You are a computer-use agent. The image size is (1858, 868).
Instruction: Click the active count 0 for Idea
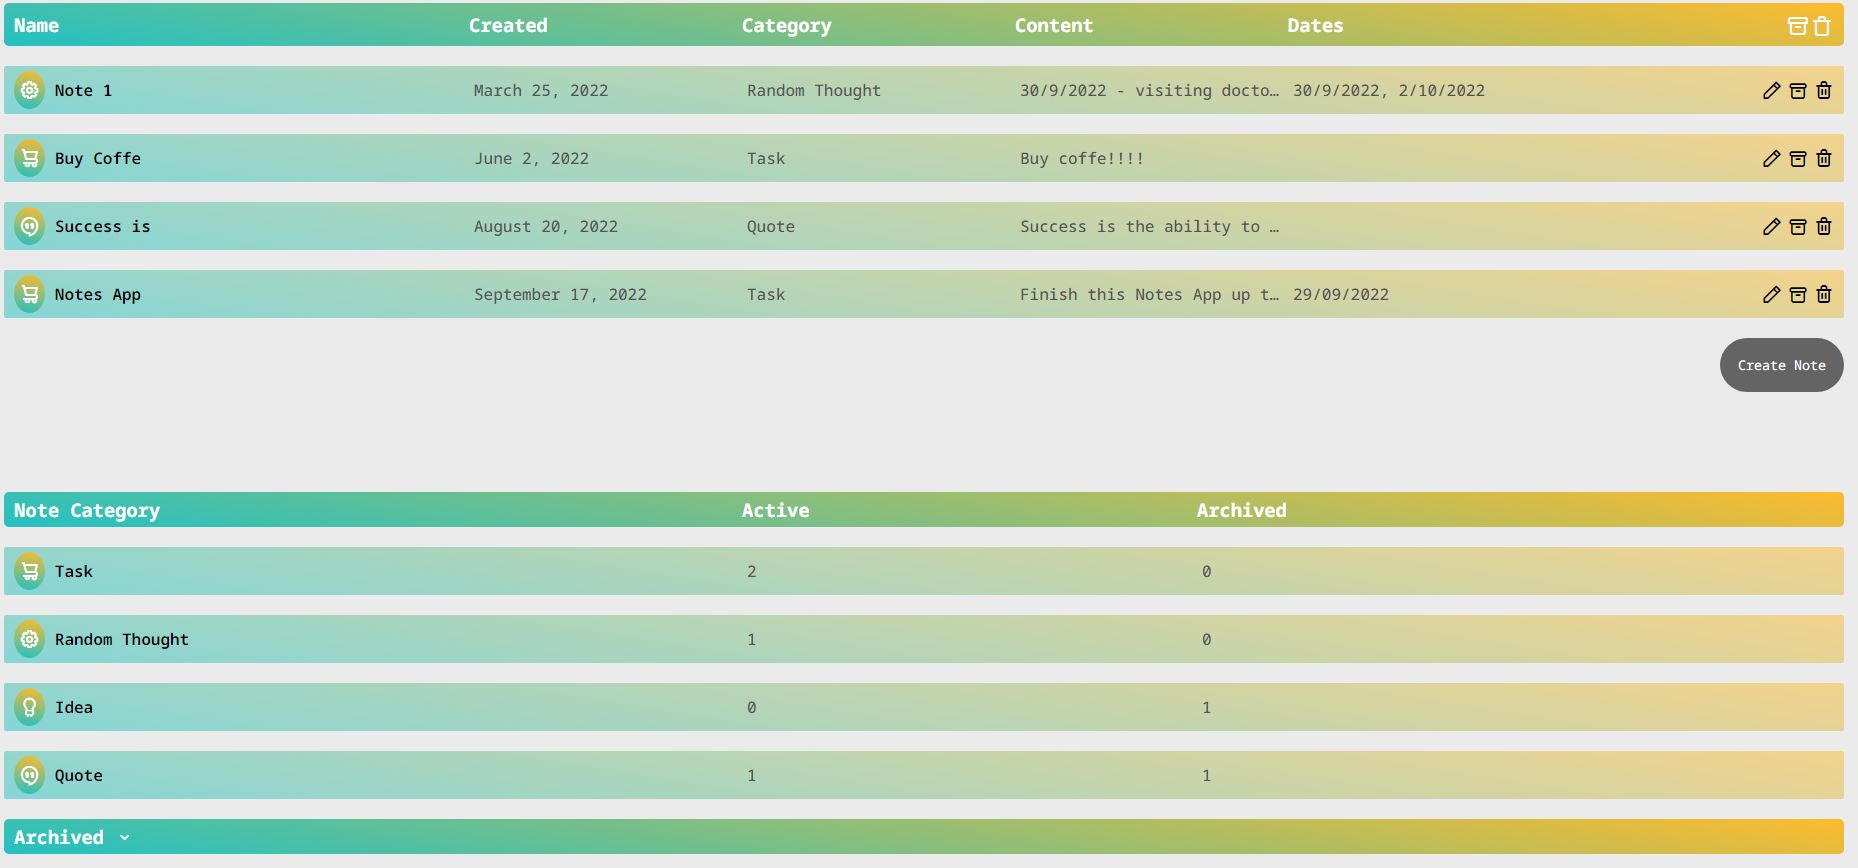[752, 708]
